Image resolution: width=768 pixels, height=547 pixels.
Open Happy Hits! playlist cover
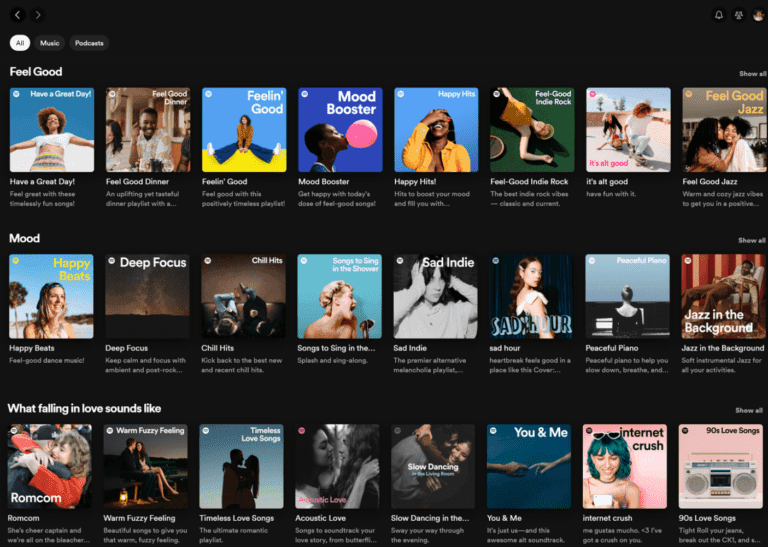click(x=436, y=130)
